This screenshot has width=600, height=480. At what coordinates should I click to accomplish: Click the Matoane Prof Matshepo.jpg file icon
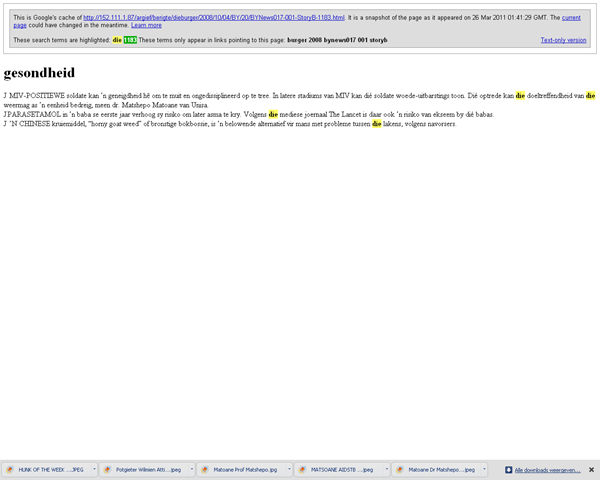point(205,470)
